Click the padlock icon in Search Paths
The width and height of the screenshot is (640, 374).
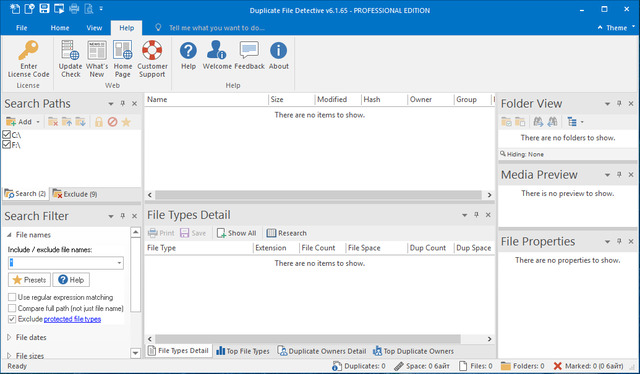98,122
